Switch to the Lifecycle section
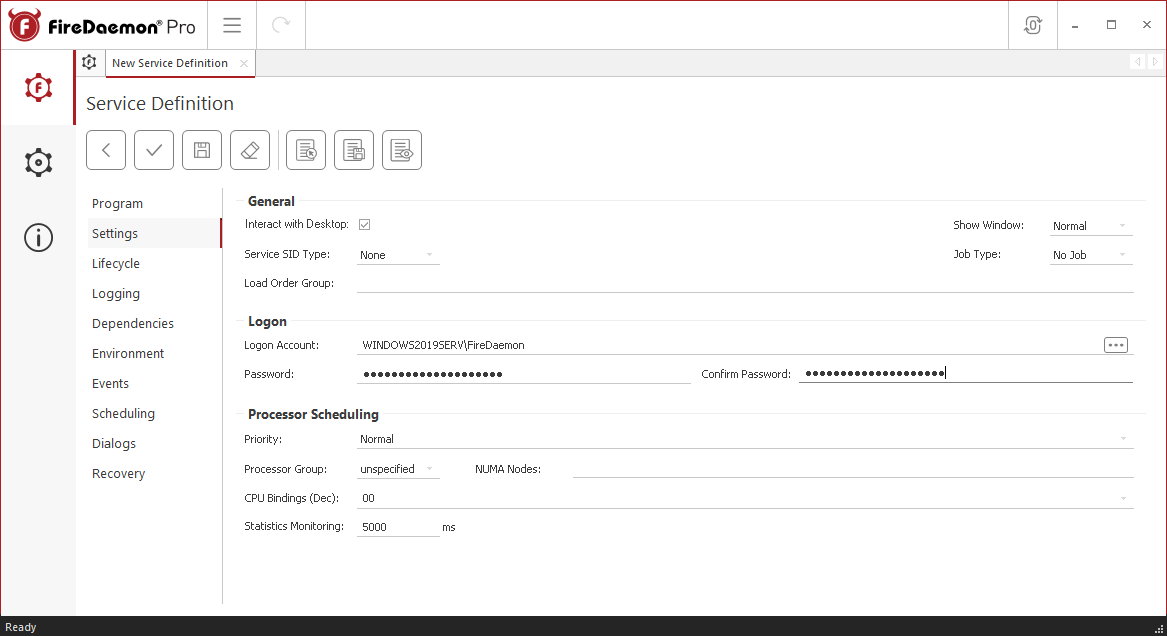The height and width of the screenshot is (636, 1167). point(116,263)
